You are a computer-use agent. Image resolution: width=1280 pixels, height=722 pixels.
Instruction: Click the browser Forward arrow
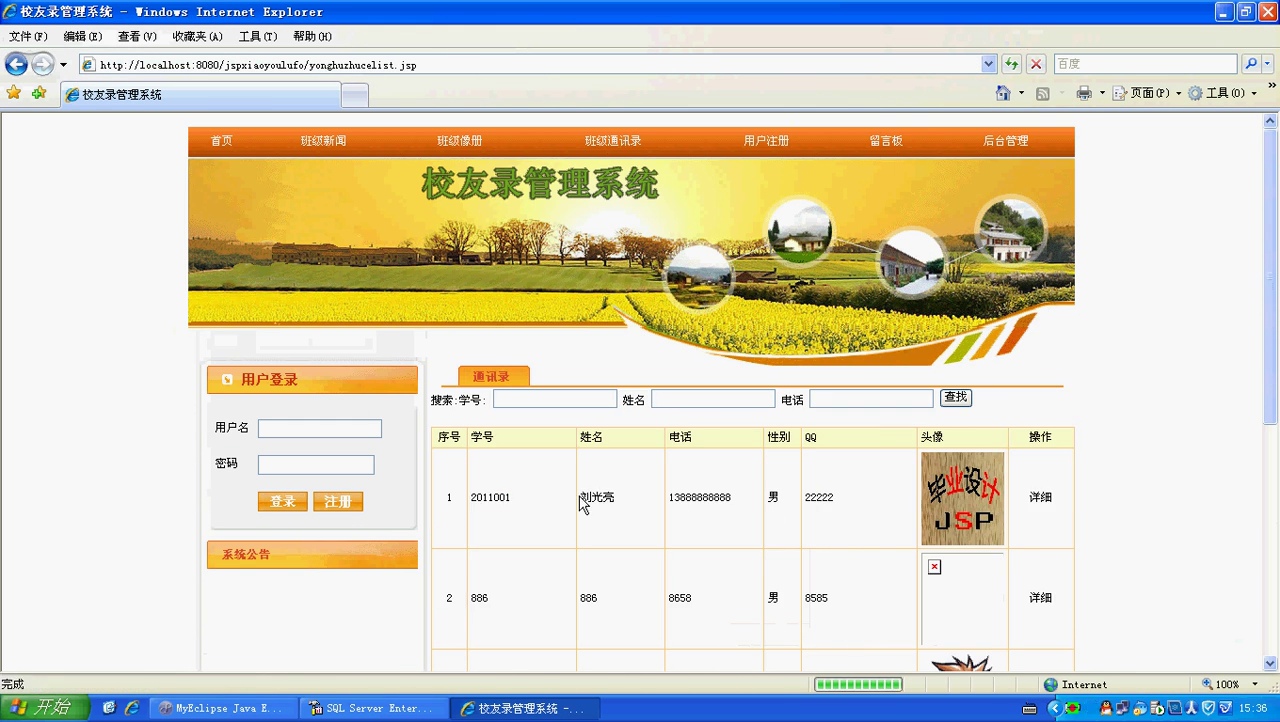42,64
